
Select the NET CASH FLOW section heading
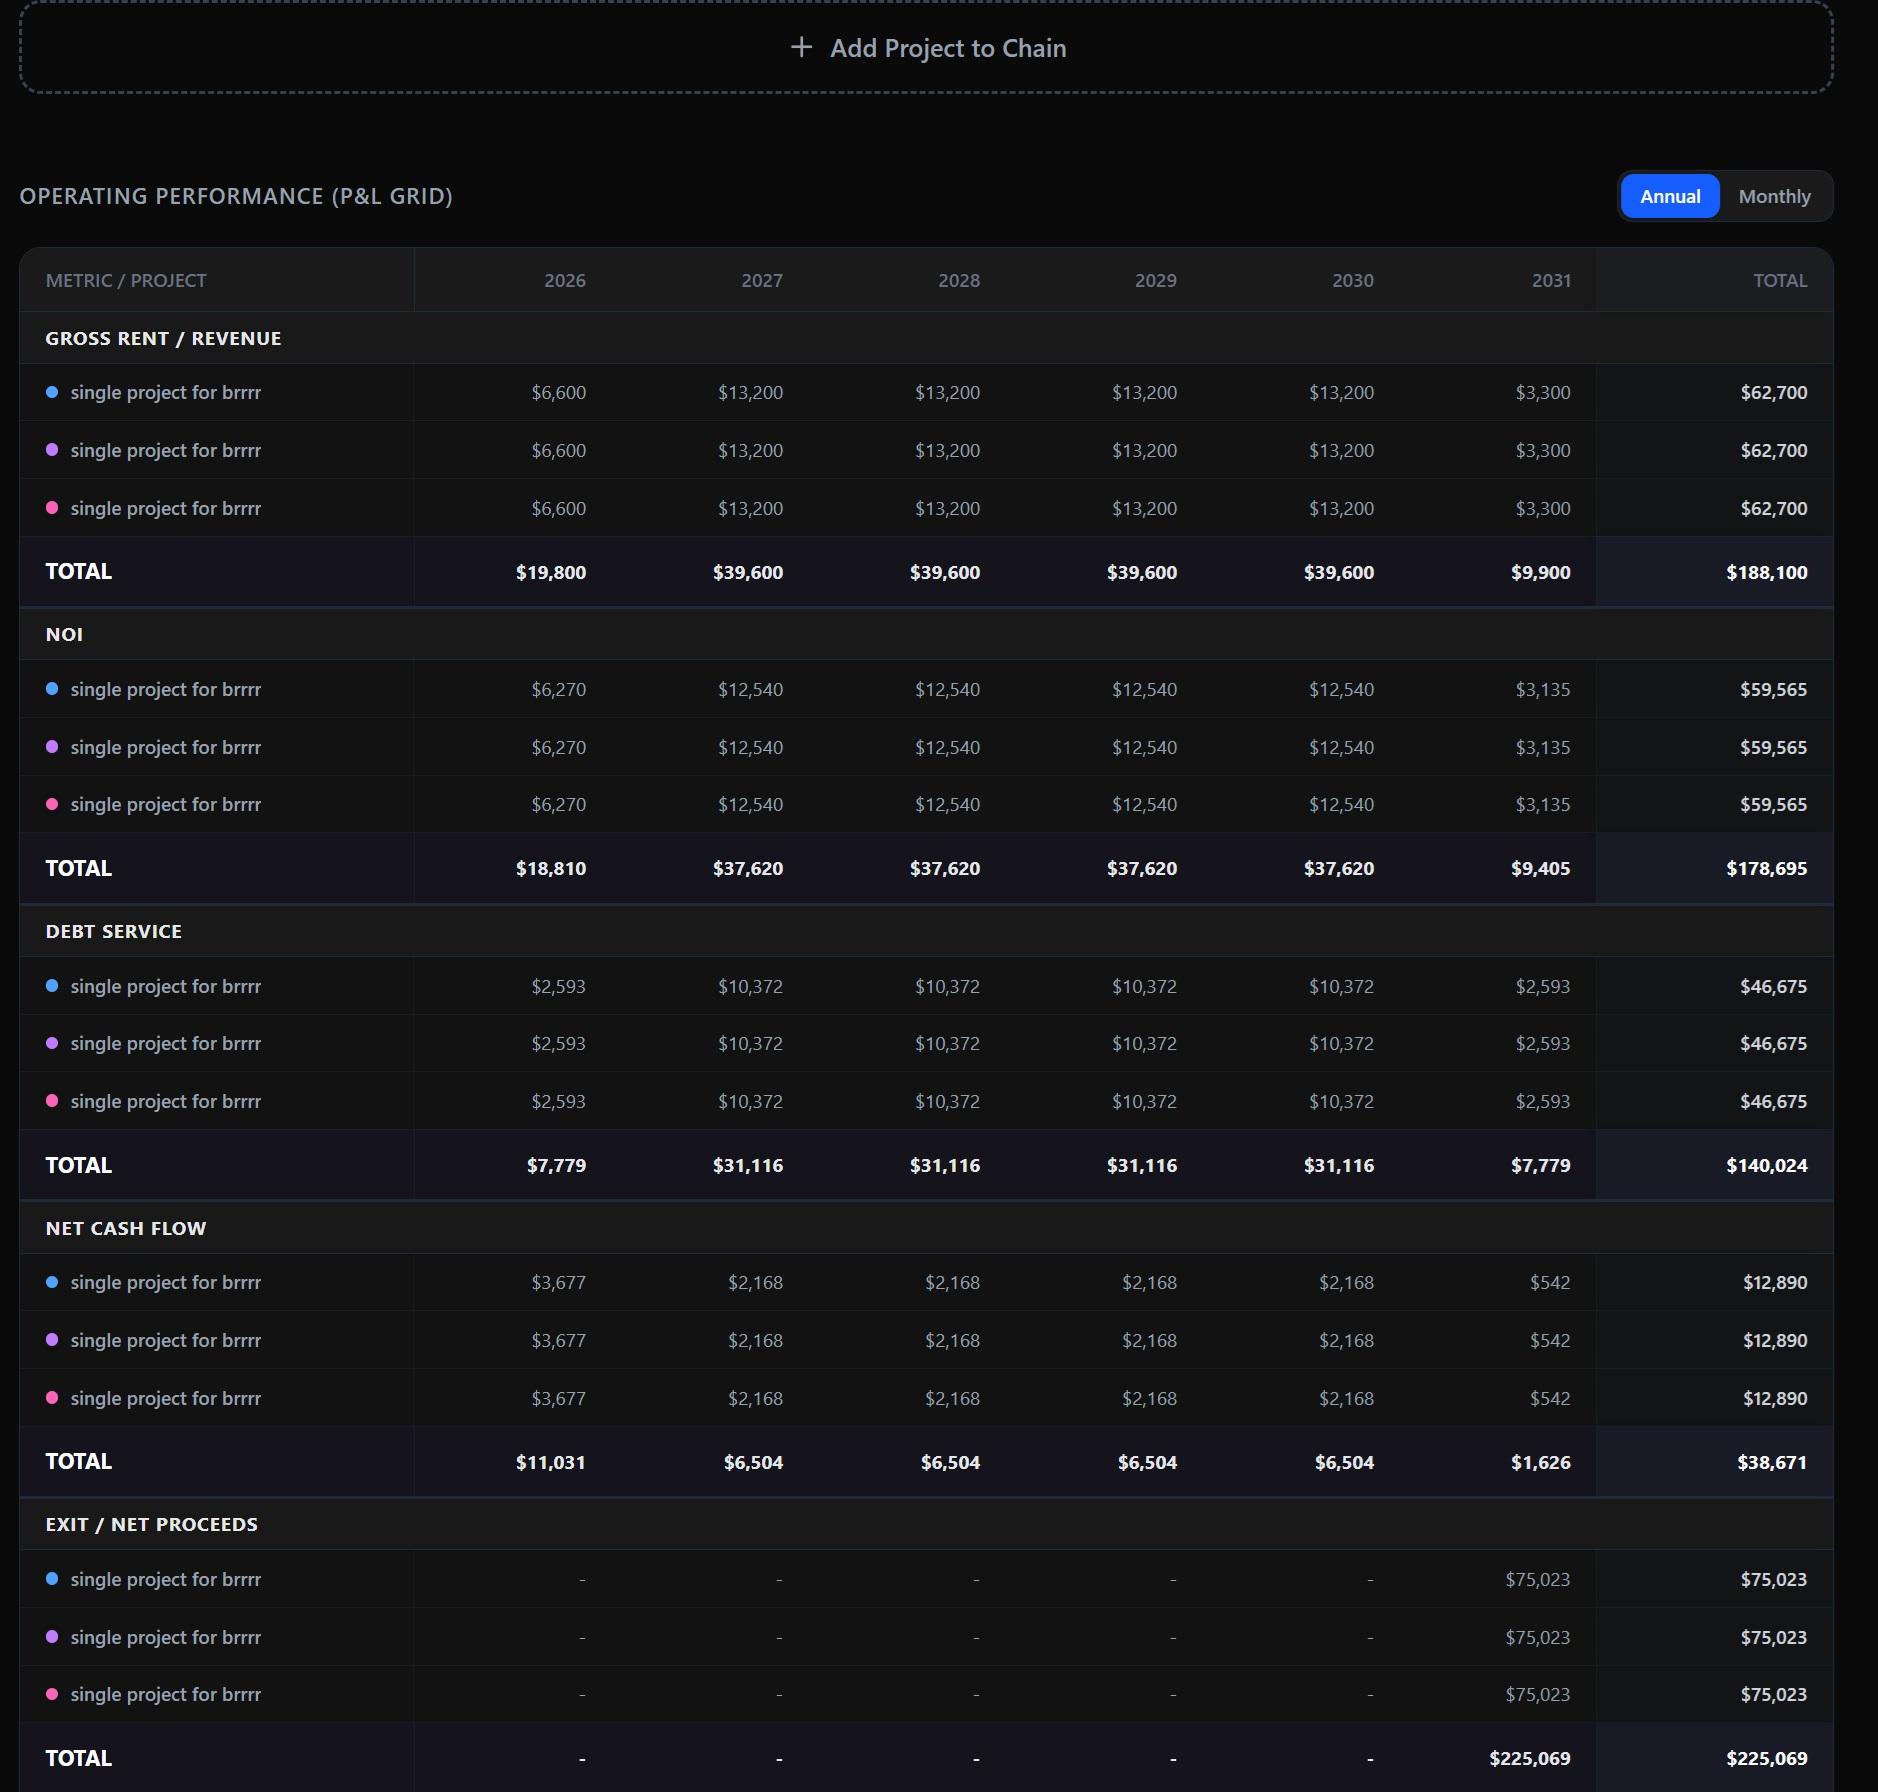click(126, 1228)
